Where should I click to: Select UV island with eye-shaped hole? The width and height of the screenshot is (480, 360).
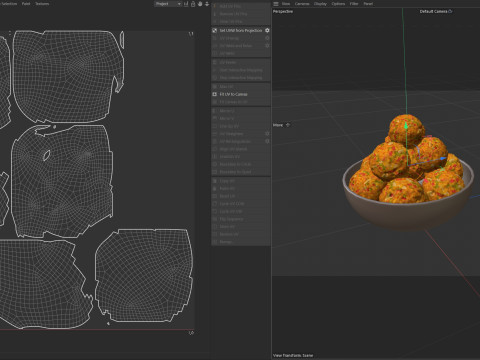coord(62,181)
